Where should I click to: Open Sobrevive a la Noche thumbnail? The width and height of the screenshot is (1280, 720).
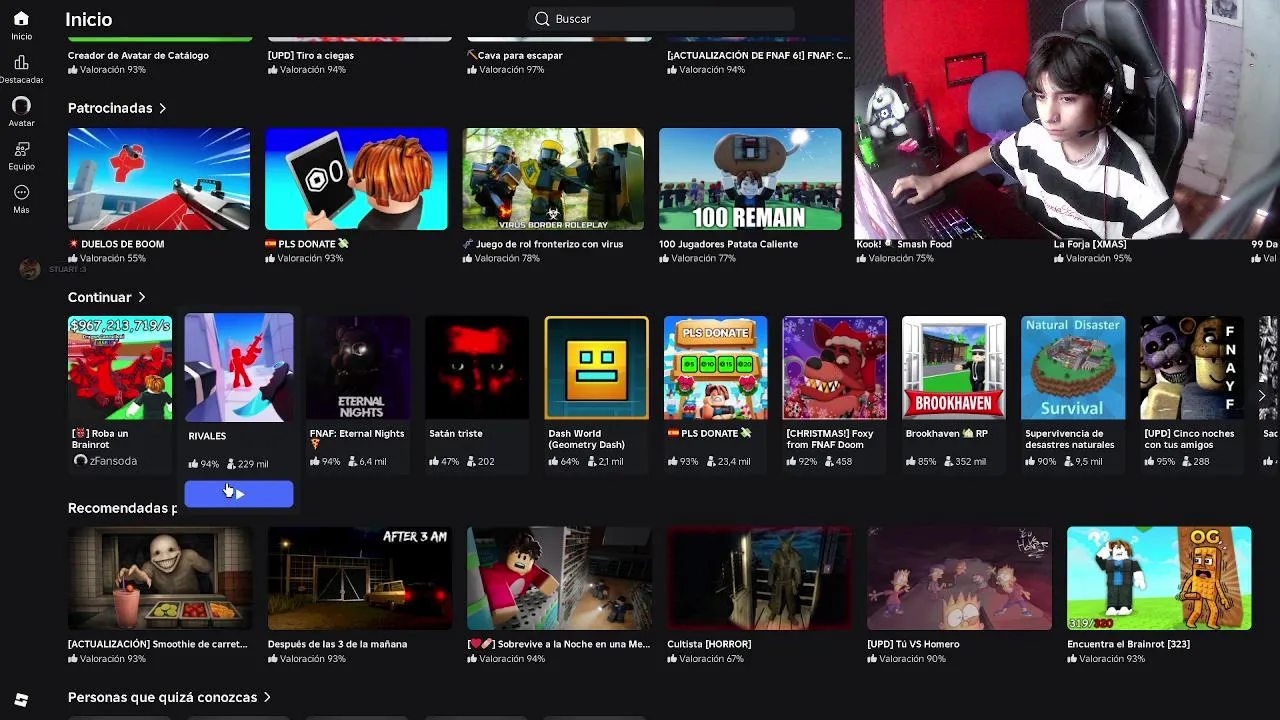pyautogui.click(x=559, y=578)
